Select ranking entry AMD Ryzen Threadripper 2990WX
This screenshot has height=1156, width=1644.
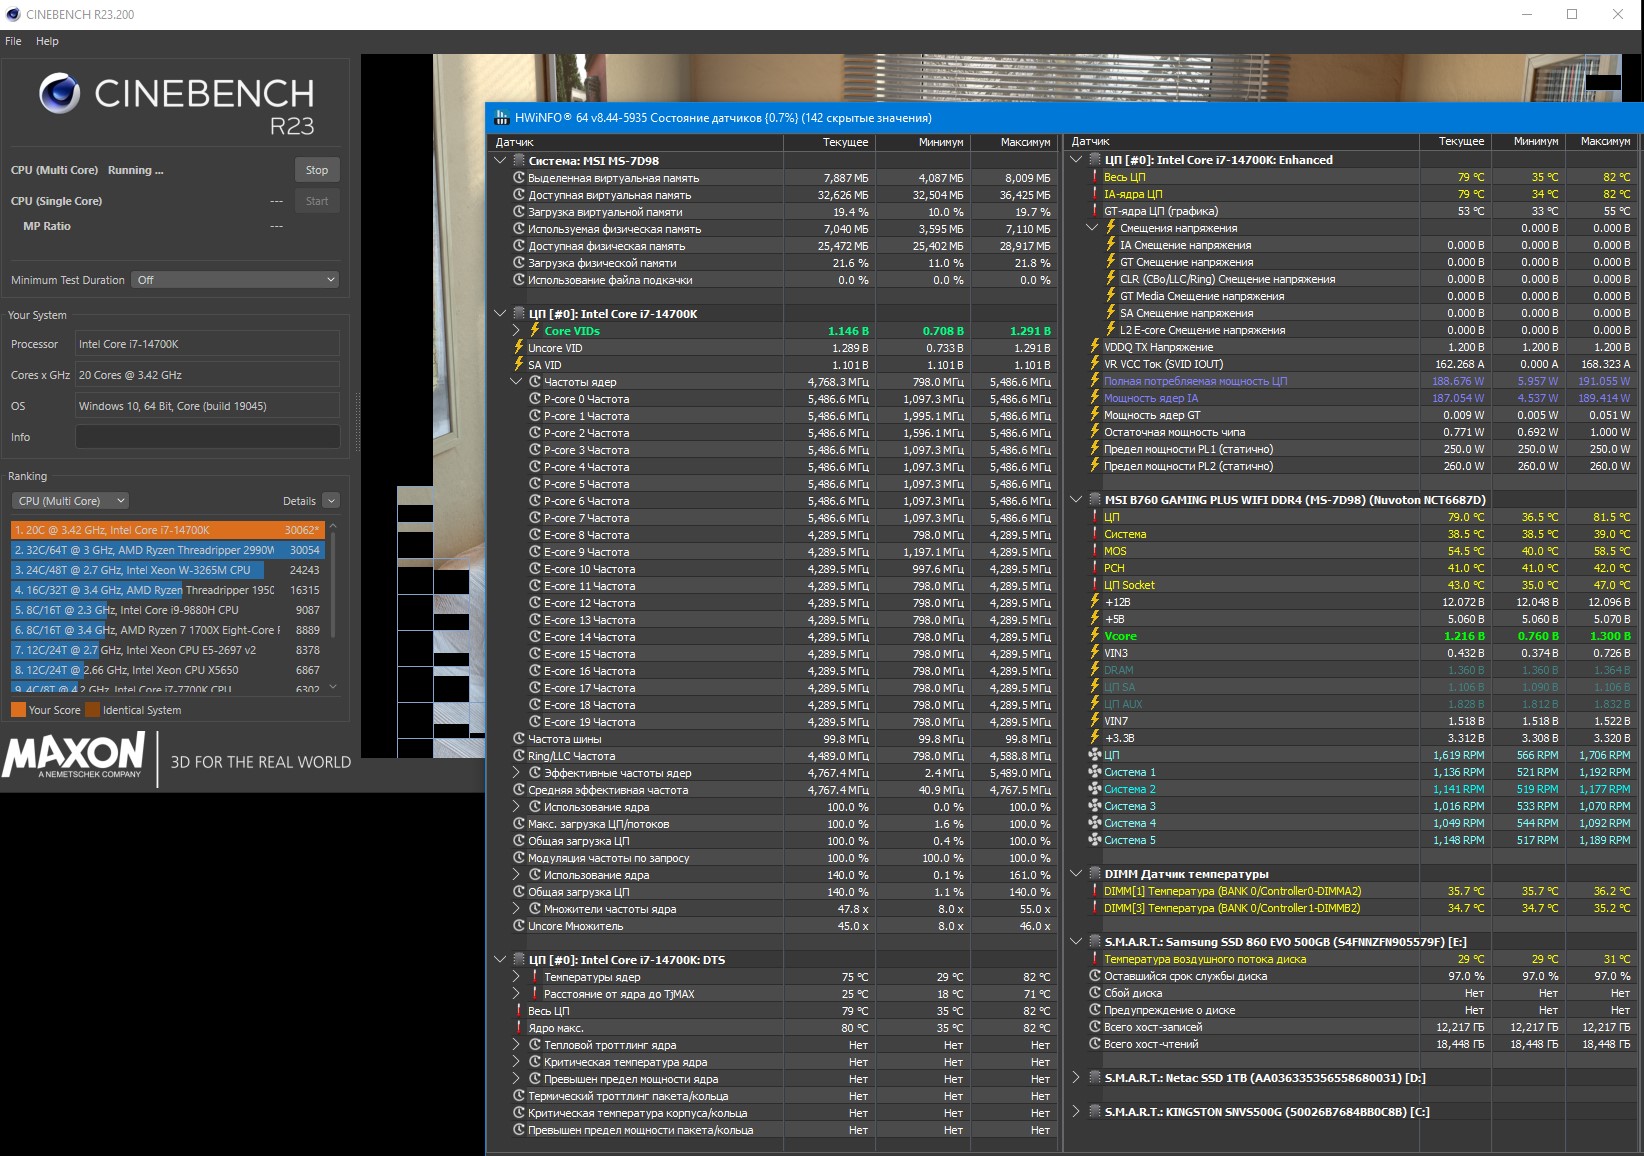point(167,550)
